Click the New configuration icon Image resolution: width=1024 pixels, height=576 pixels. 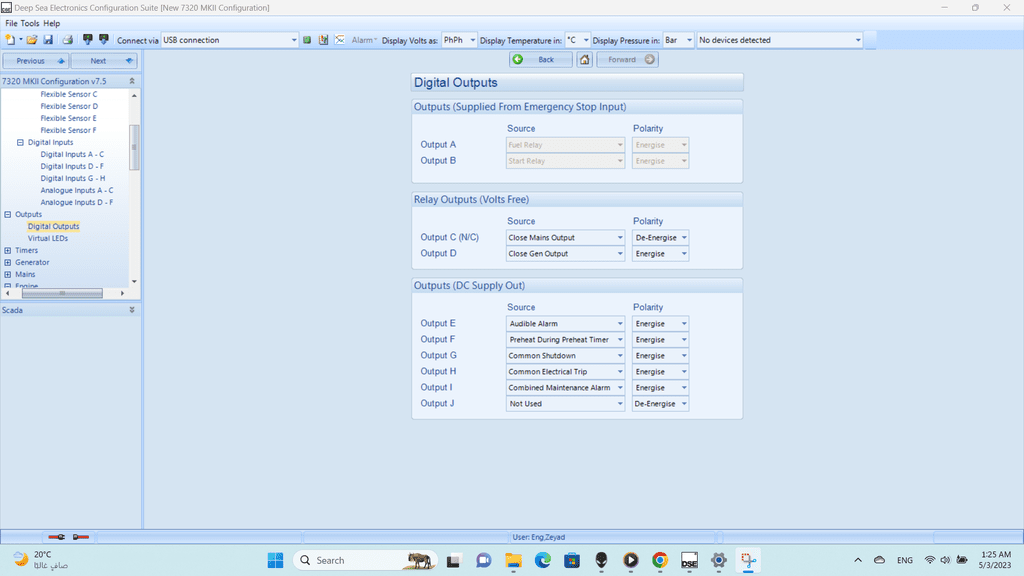(x=10, y=40)
